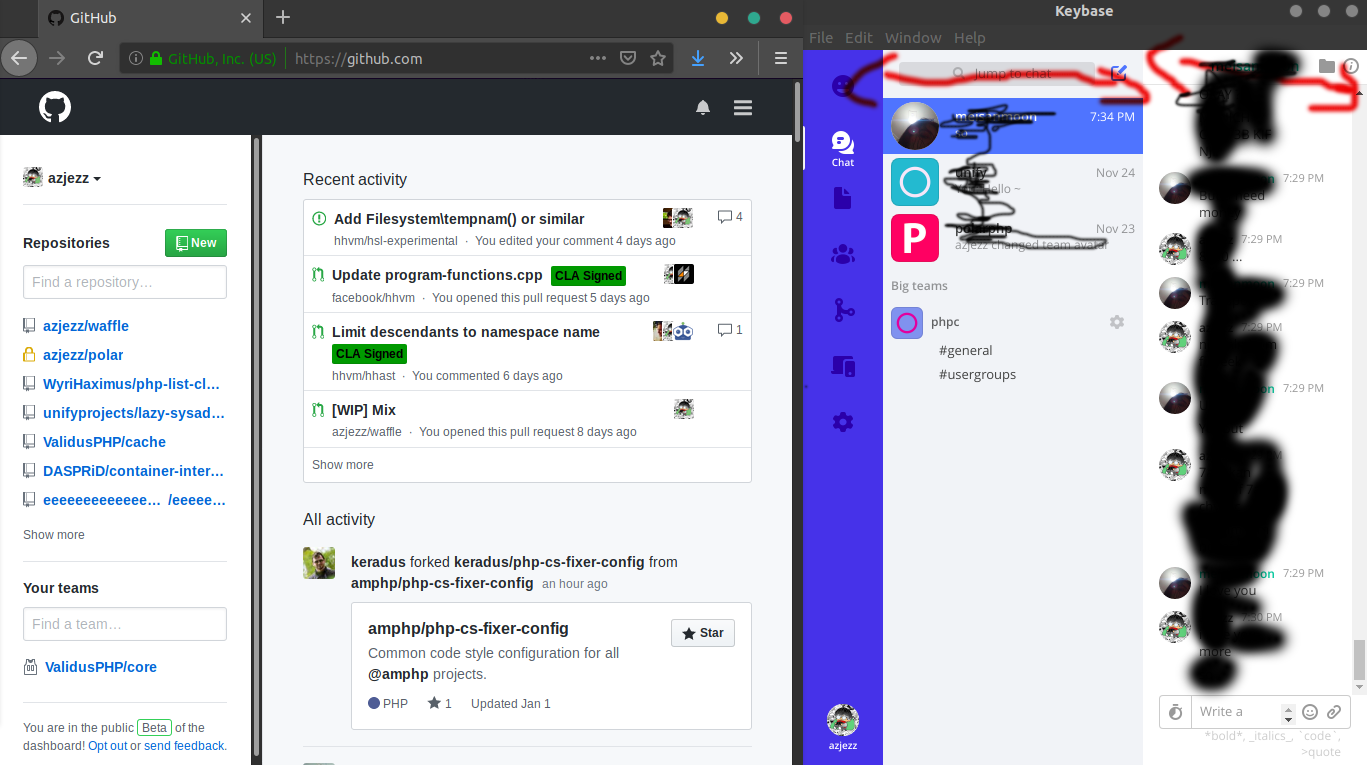The image size is (1371, 768).
Task: Open ValidusPHP/cache repository link
Action: tap(104, 442)
